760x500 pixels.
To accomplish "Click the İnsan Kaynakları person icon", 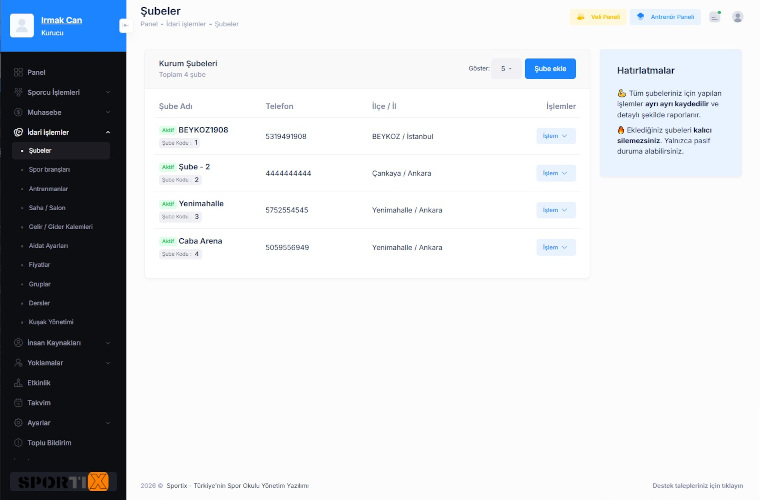I will tap(18, 343).
